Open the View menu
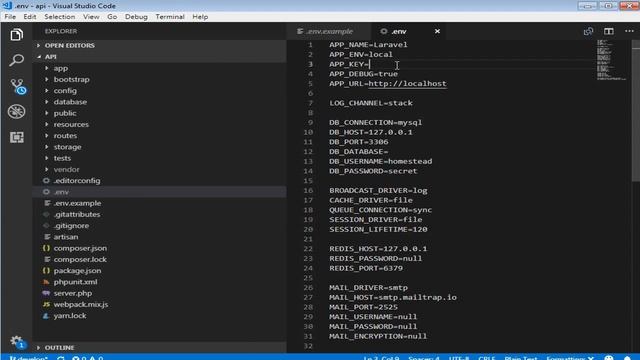This screenshot has width=640, height=360. [91, 17]
